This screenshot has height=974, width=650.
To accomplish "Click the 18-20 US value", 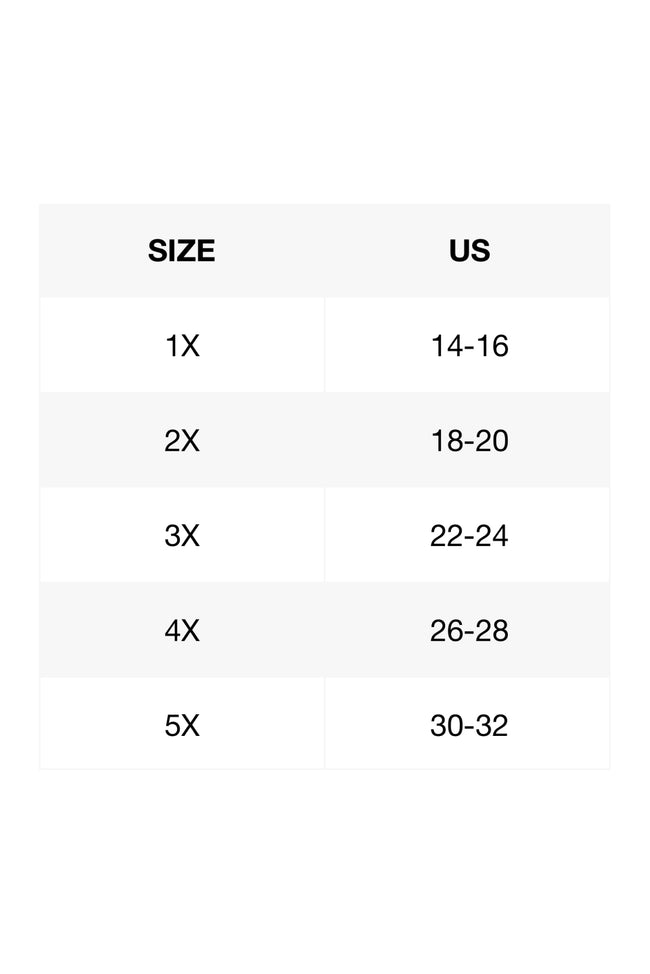I will (x=469, y=441).
